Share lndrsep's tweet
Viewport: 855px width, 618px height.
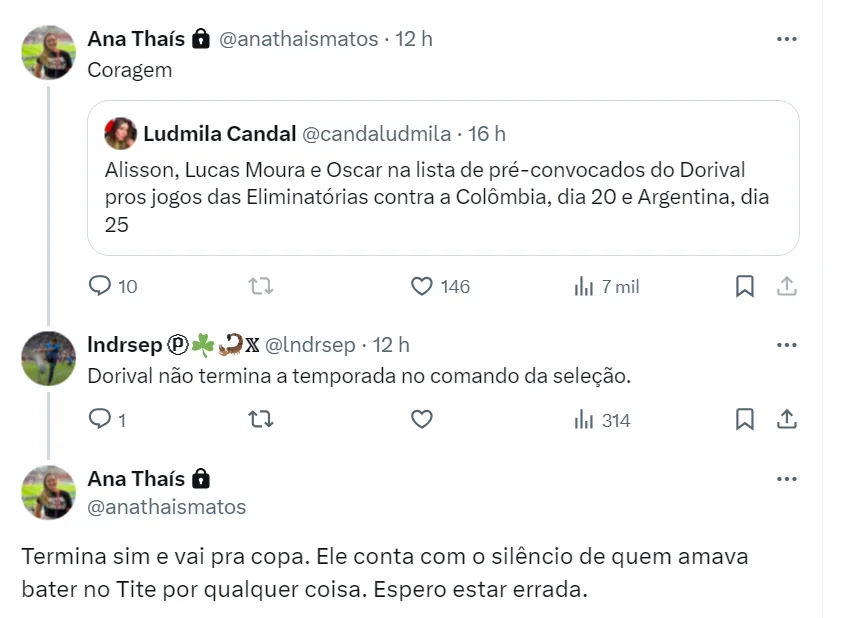(787, 420)
